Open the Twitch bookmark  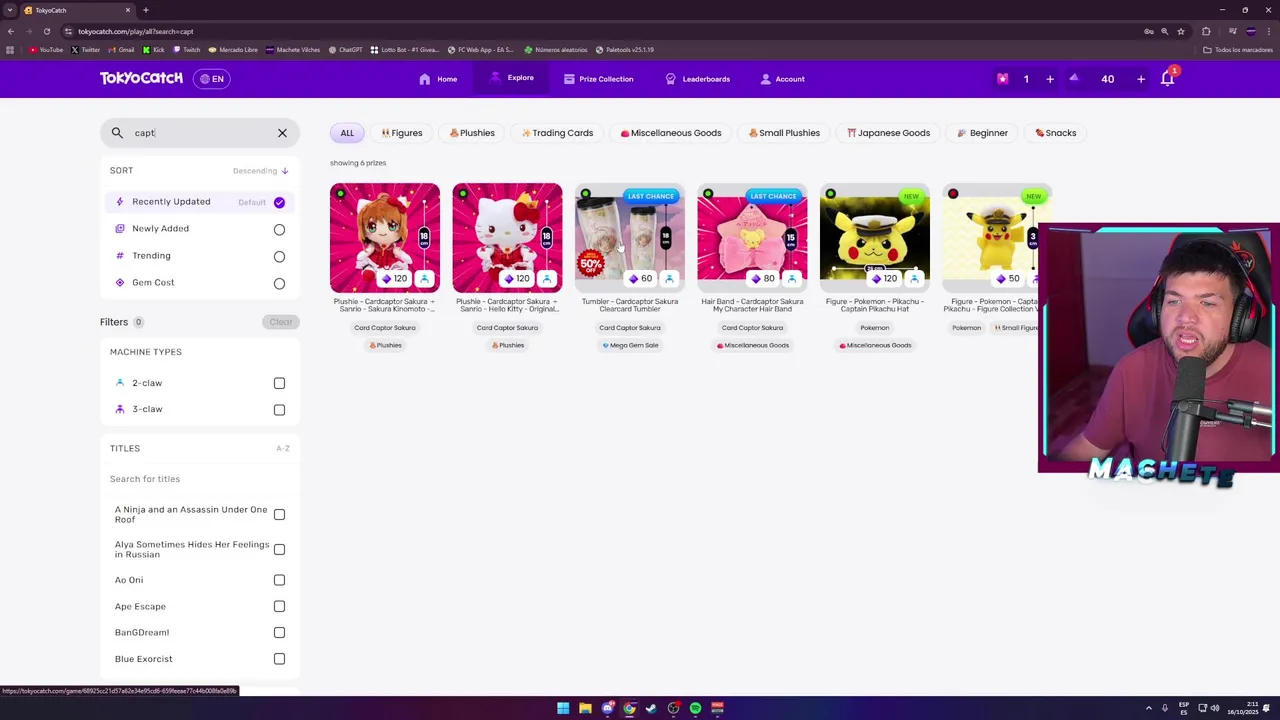(186, 49)
